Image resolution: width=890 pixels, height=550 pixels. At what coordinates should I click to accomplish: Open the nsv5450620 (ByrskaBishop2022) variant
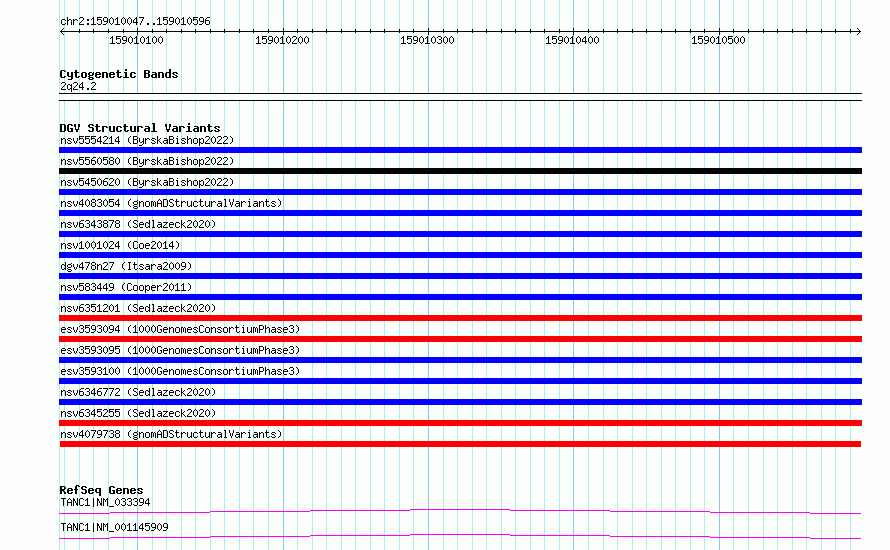point(147,182)
